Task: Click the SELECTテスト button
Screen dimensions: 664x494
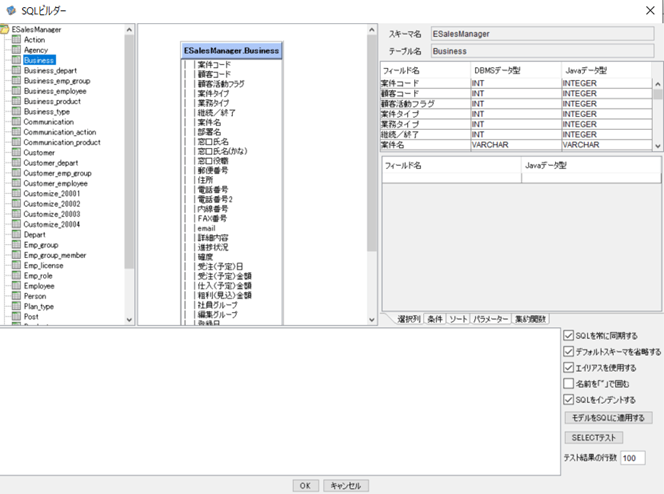Action: [x=594, y=438]
